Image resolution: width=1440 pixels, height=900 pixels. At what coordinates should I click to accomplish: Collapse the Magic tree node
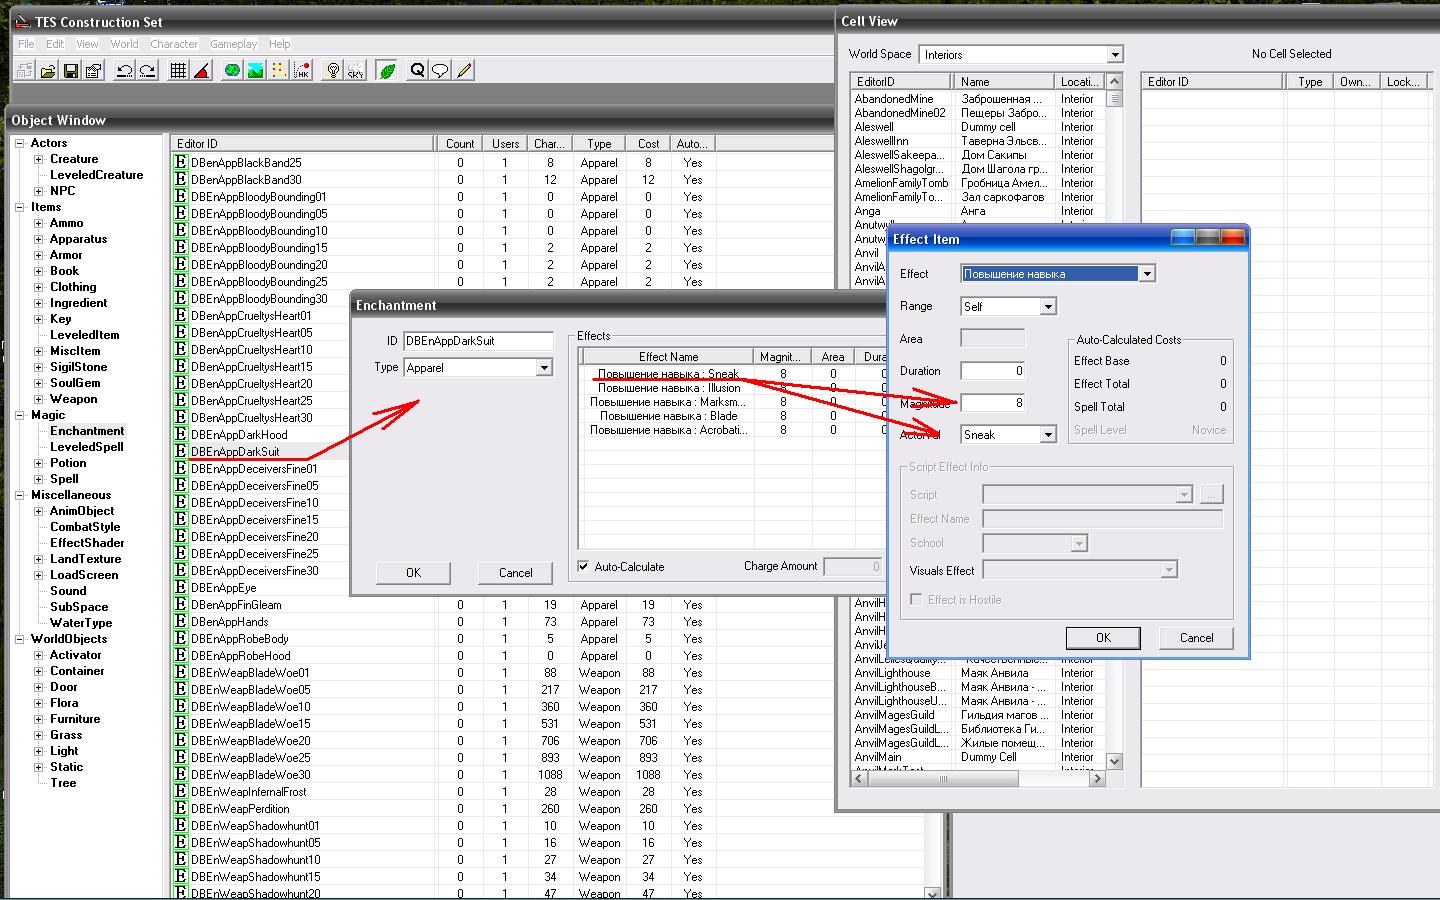20,415
